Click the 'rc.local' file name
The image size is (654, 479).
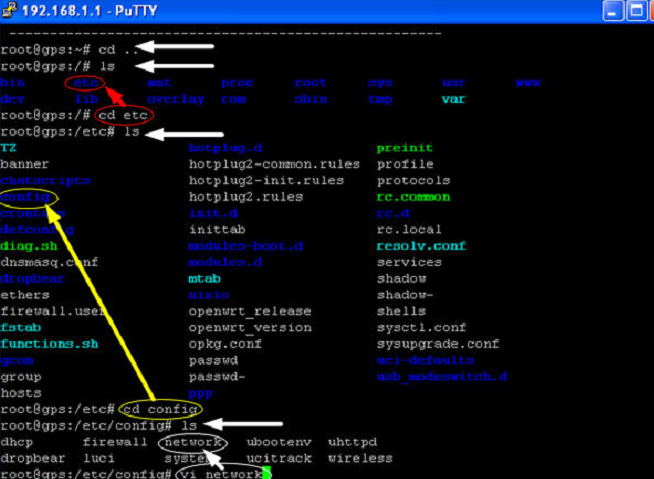(409, 229)
